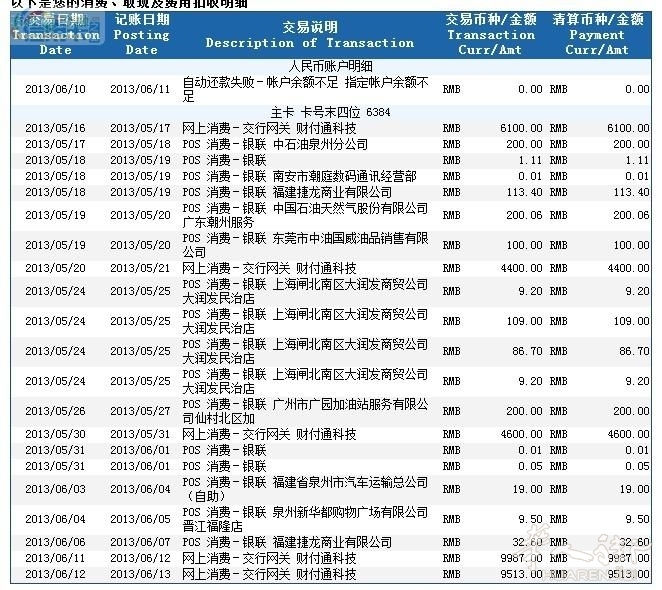
Task: Click the 东莞市中油国威油品销售 description
Action: coord(305,245)
